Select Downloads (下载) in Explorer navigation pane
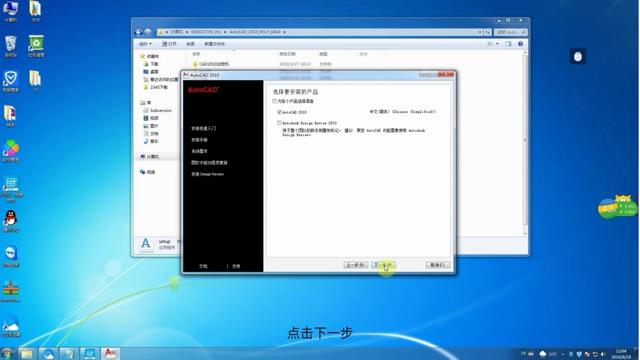 [x=151, y=64]
